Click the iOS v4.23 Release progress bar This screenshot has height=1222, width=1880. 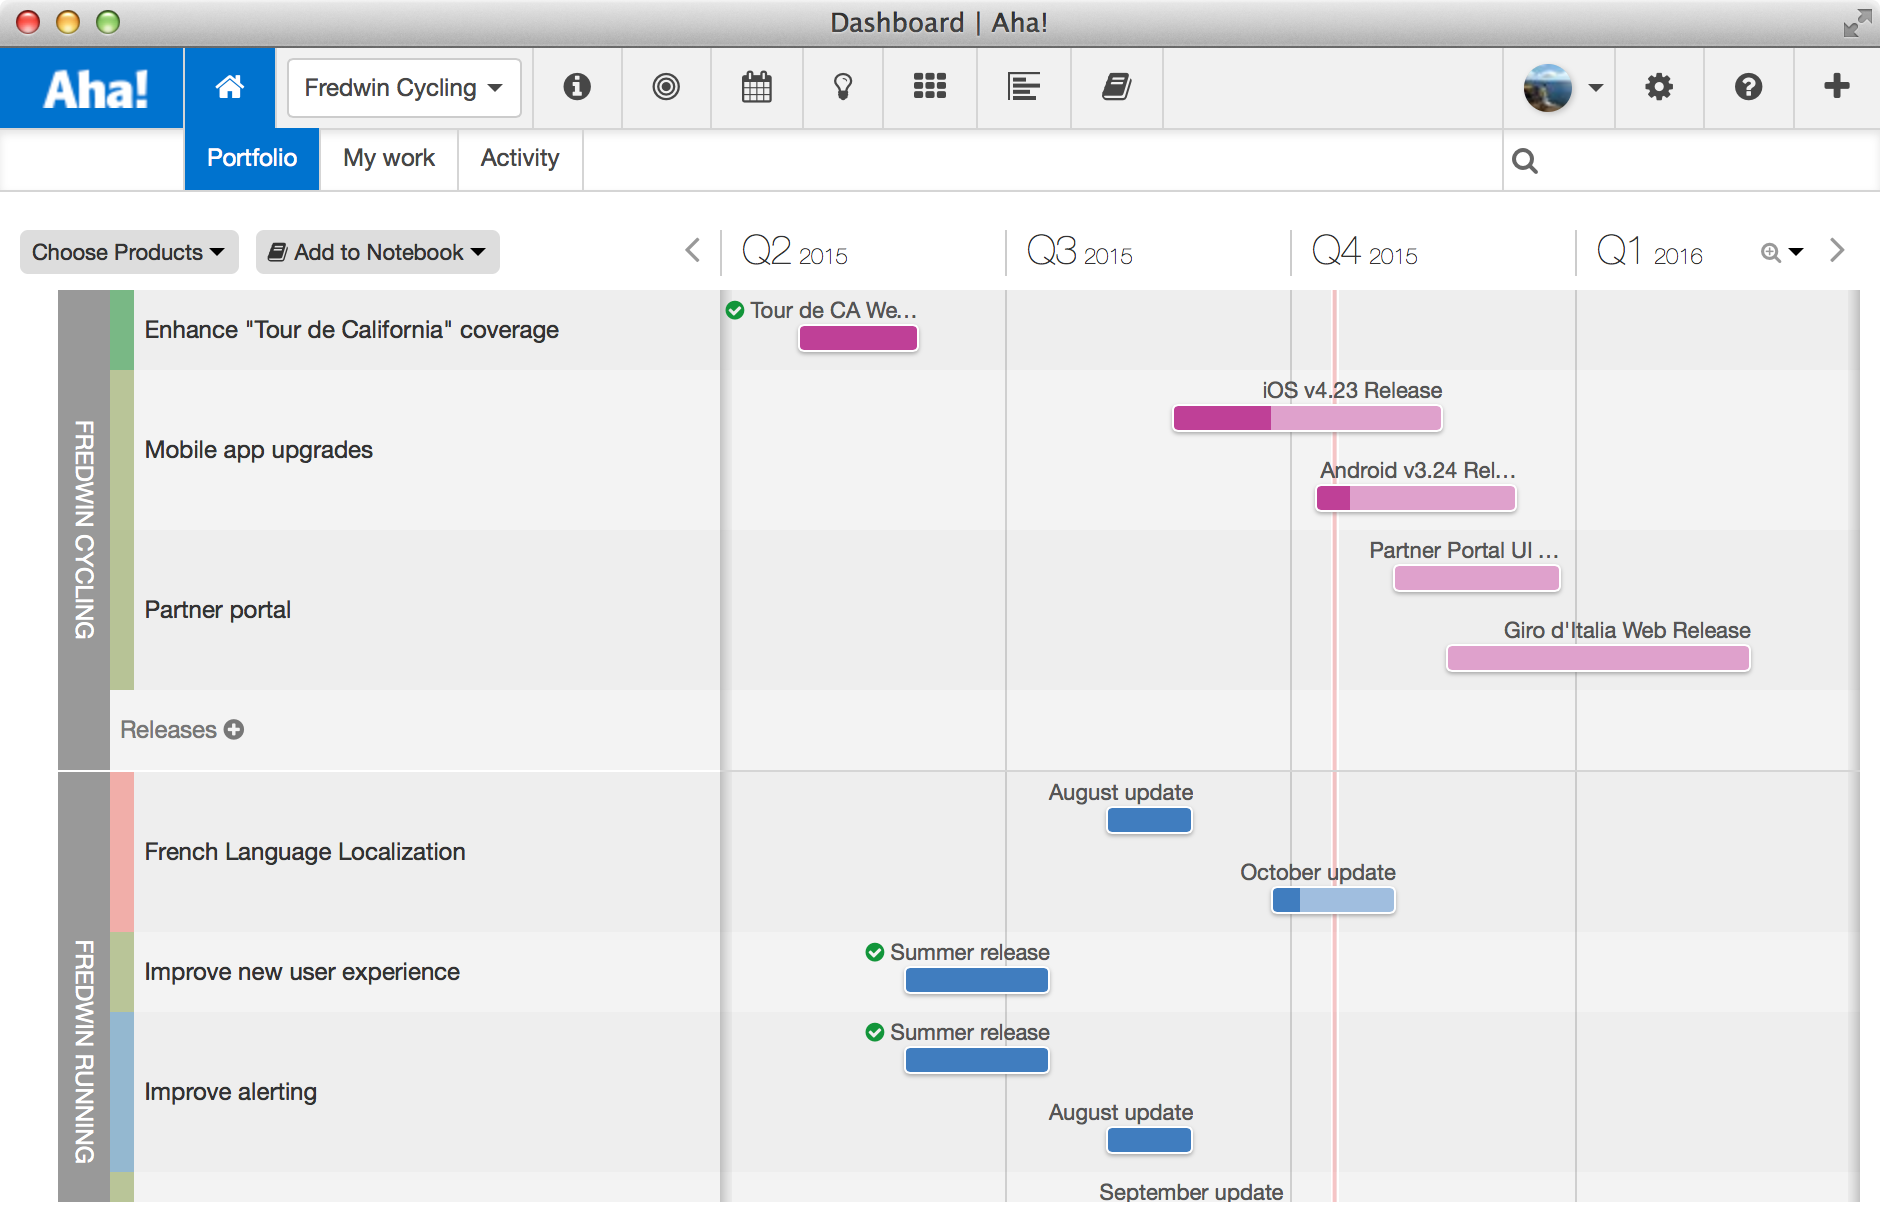coord(1307,418)
